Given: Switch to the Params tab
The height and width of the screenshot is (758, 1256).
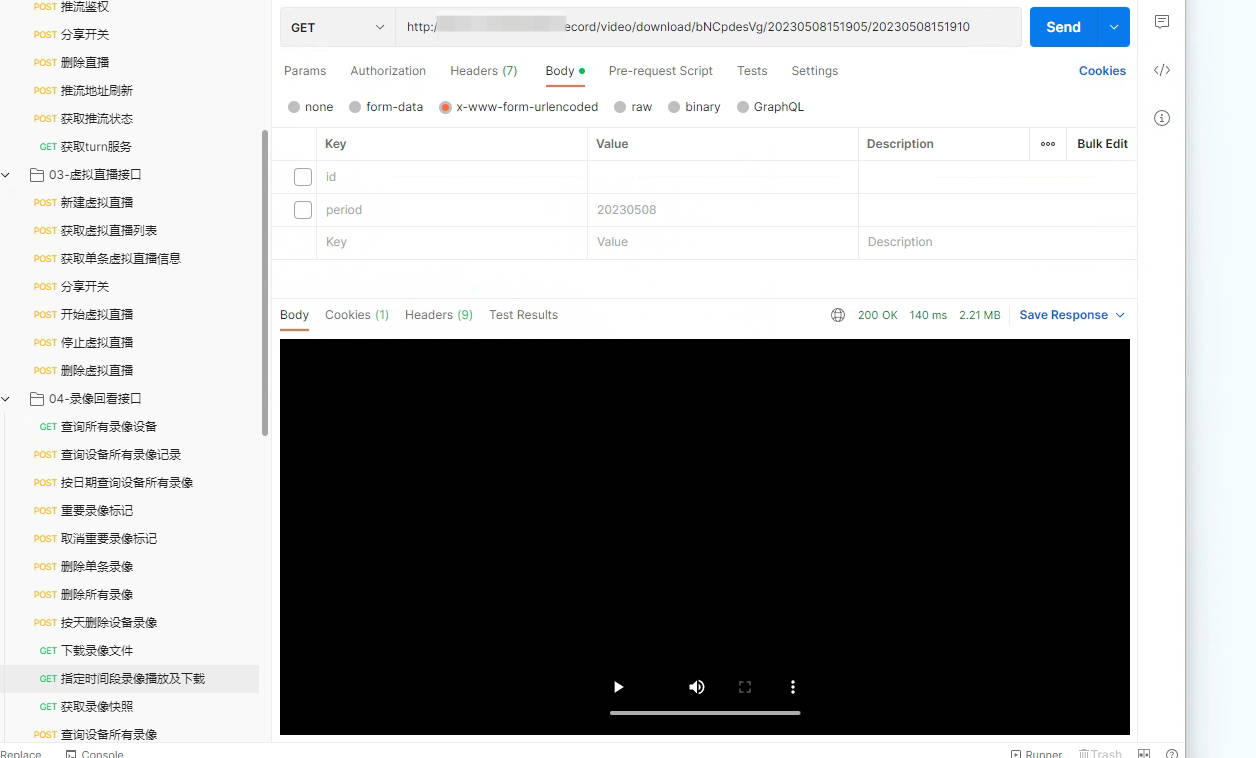Looking at the screenshot, I should pos(305,71).
